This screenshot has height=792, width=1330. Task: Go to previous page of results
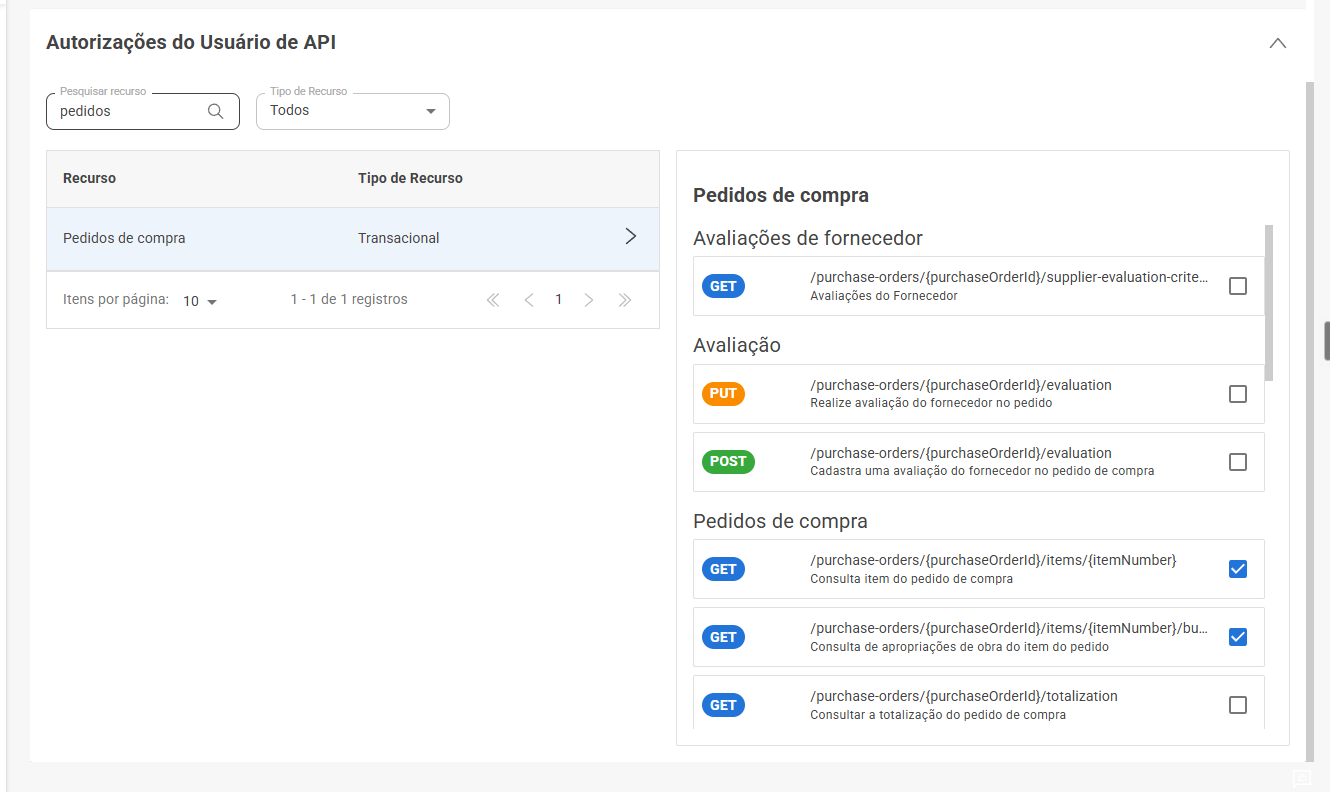point(529,300)
